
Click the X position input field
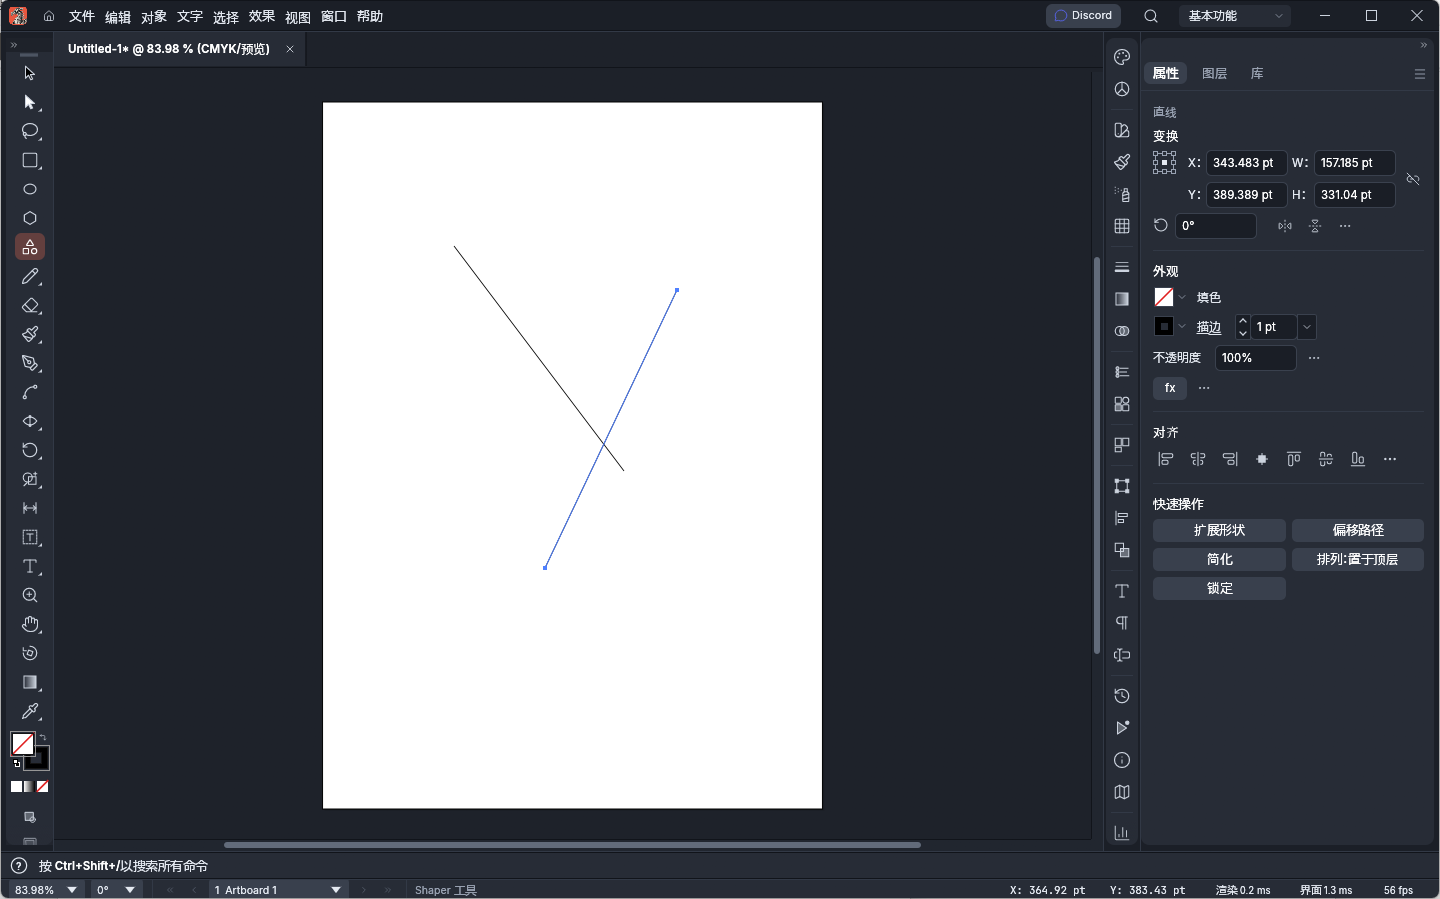tap(1245, 163)
